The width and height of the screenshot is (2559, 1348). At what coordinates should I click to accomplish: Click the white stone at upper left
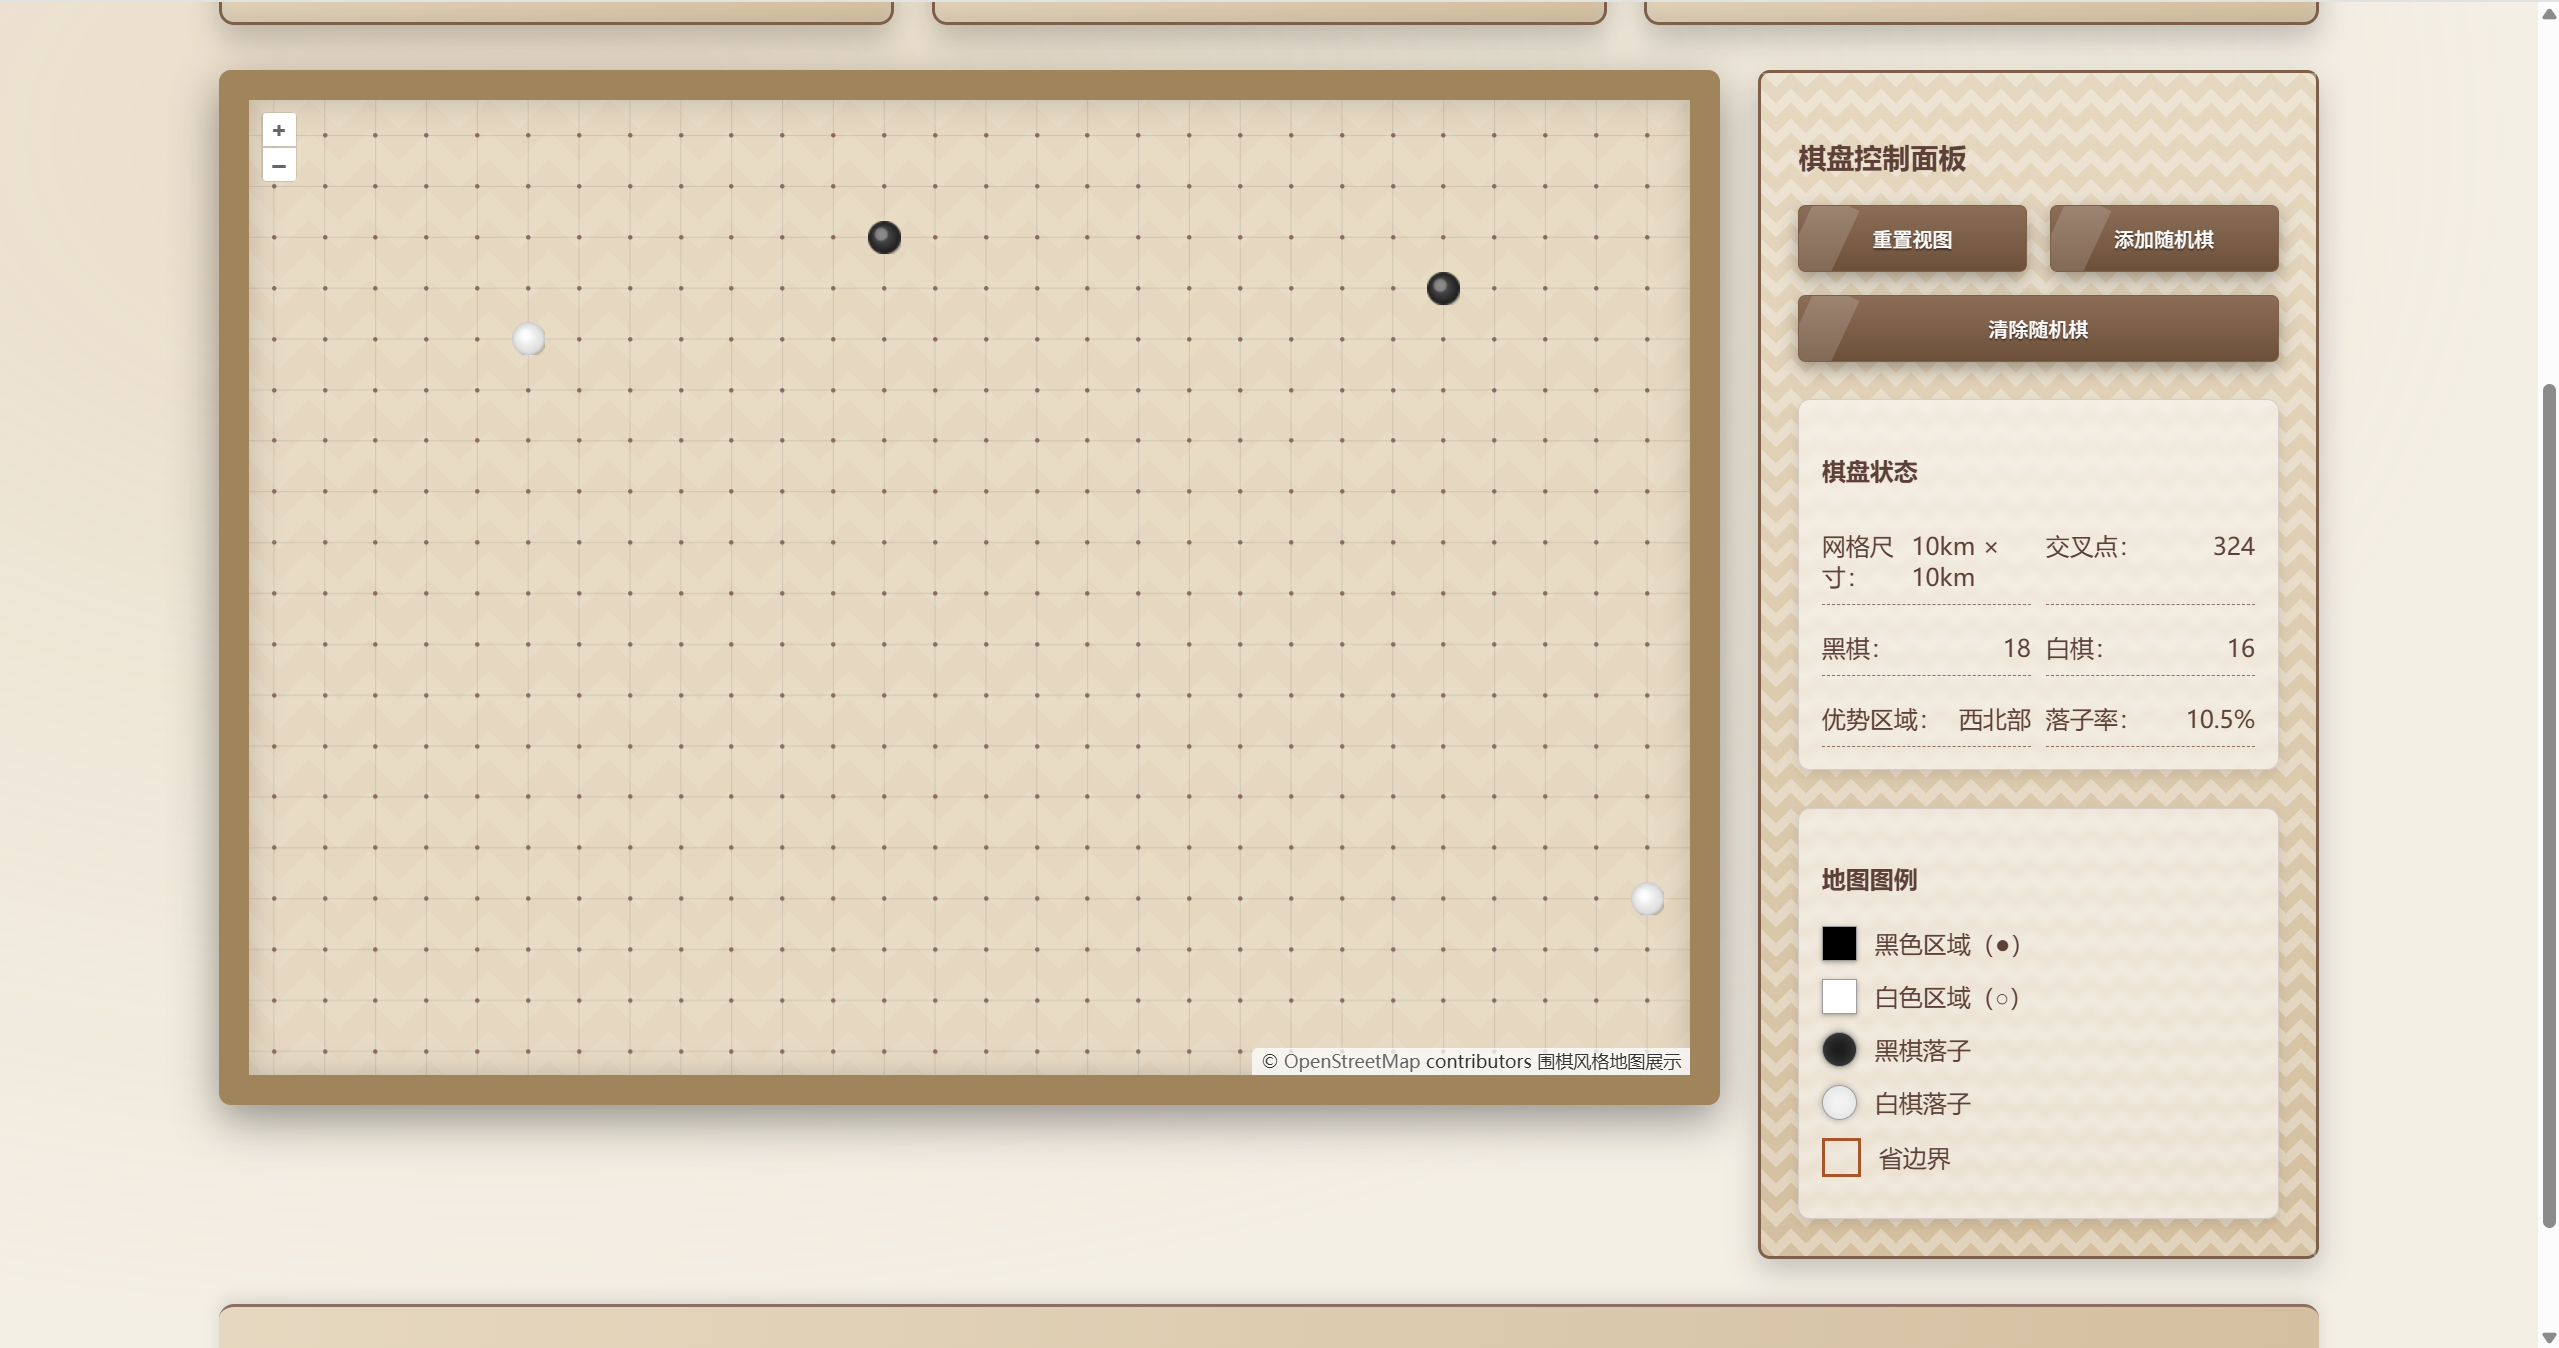click(528, 340)
